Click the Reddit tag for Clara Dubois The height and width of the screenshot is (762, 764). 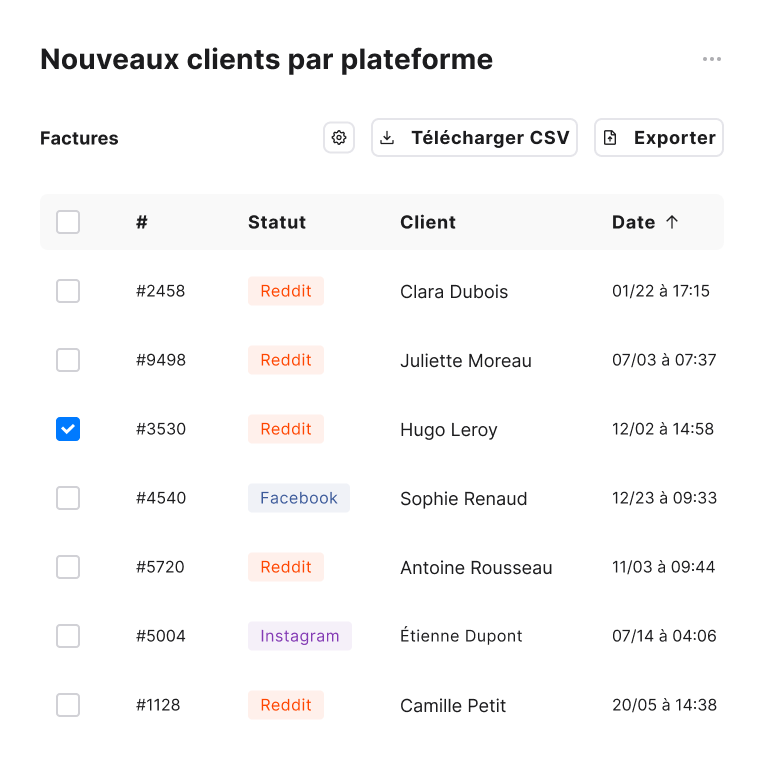[x=286, y=291]
